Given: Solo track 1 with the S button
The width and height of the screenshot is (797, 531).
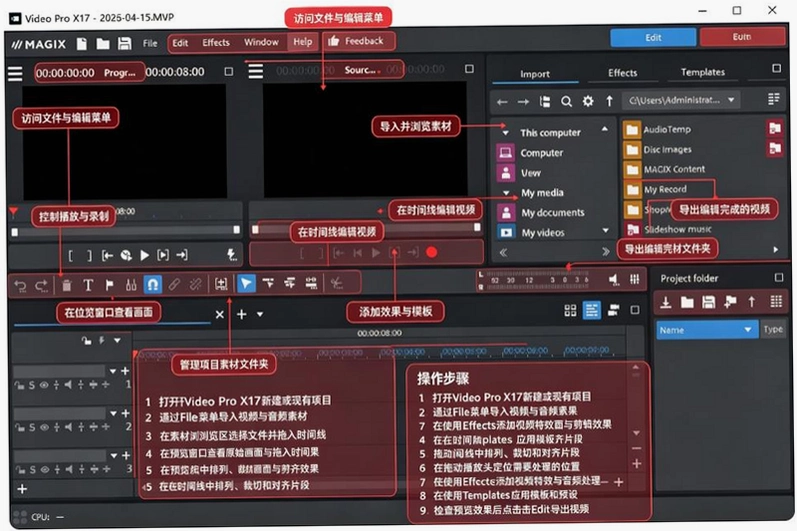Looking at the screenshot, I should pos(32,385).
